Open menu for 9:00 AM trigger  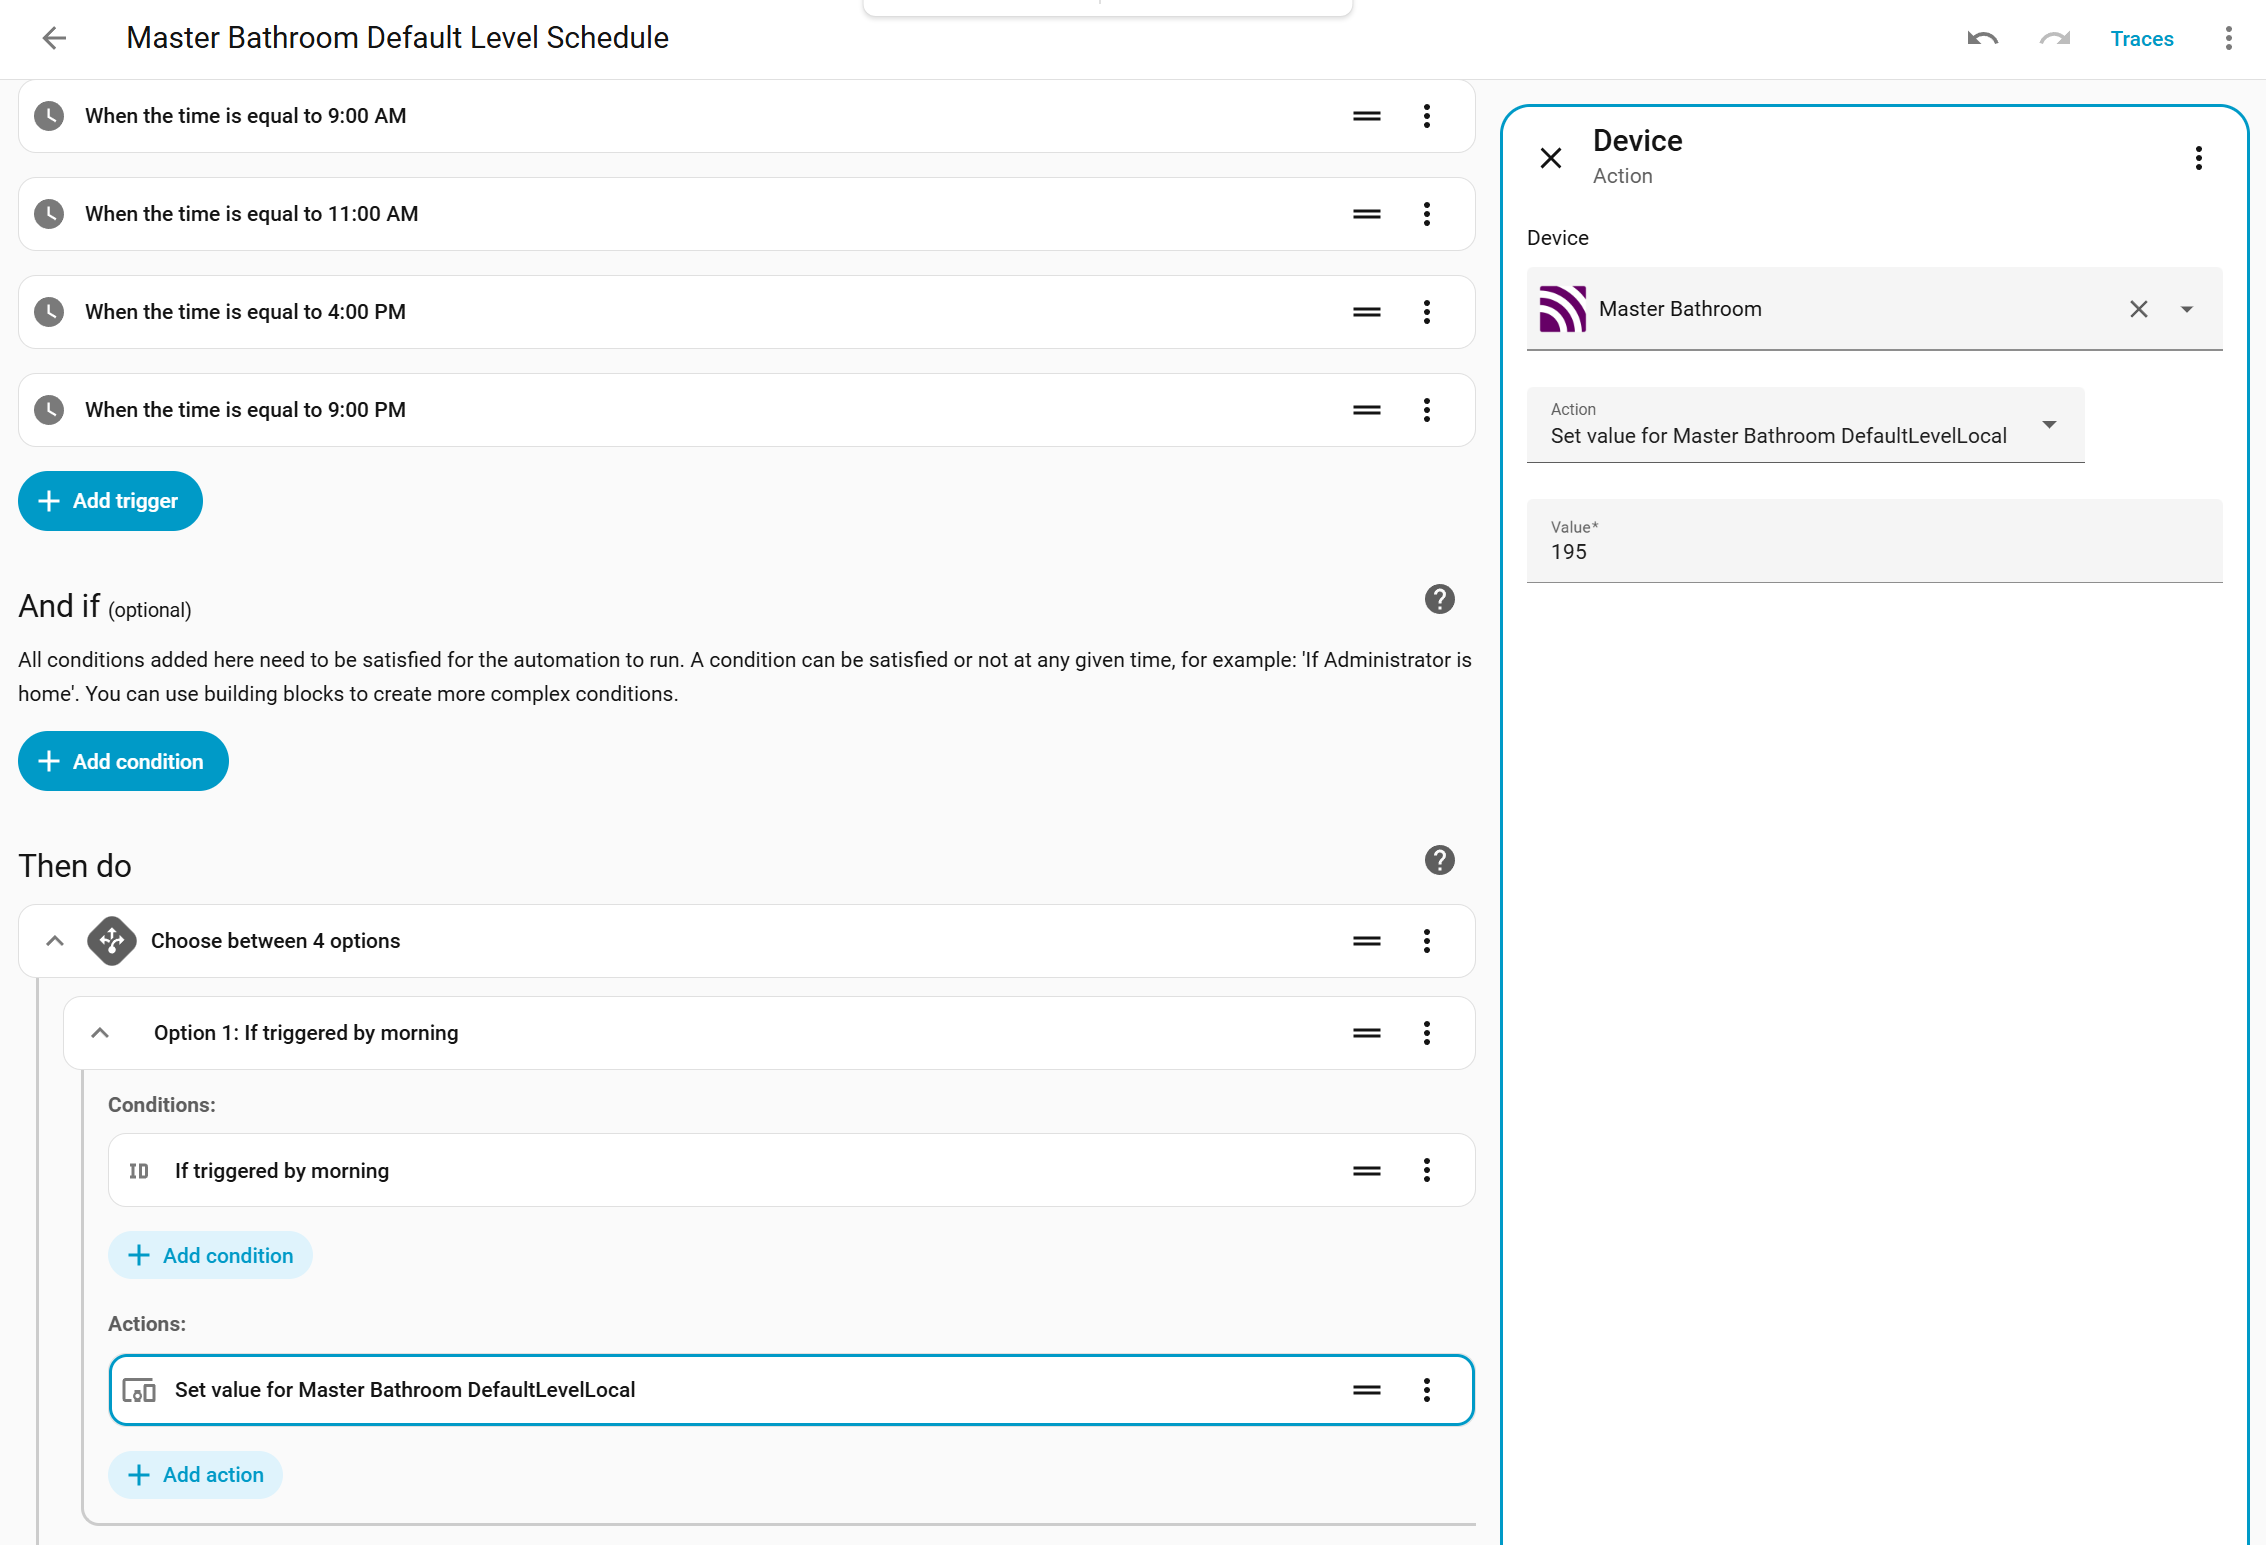point(1426,116)
